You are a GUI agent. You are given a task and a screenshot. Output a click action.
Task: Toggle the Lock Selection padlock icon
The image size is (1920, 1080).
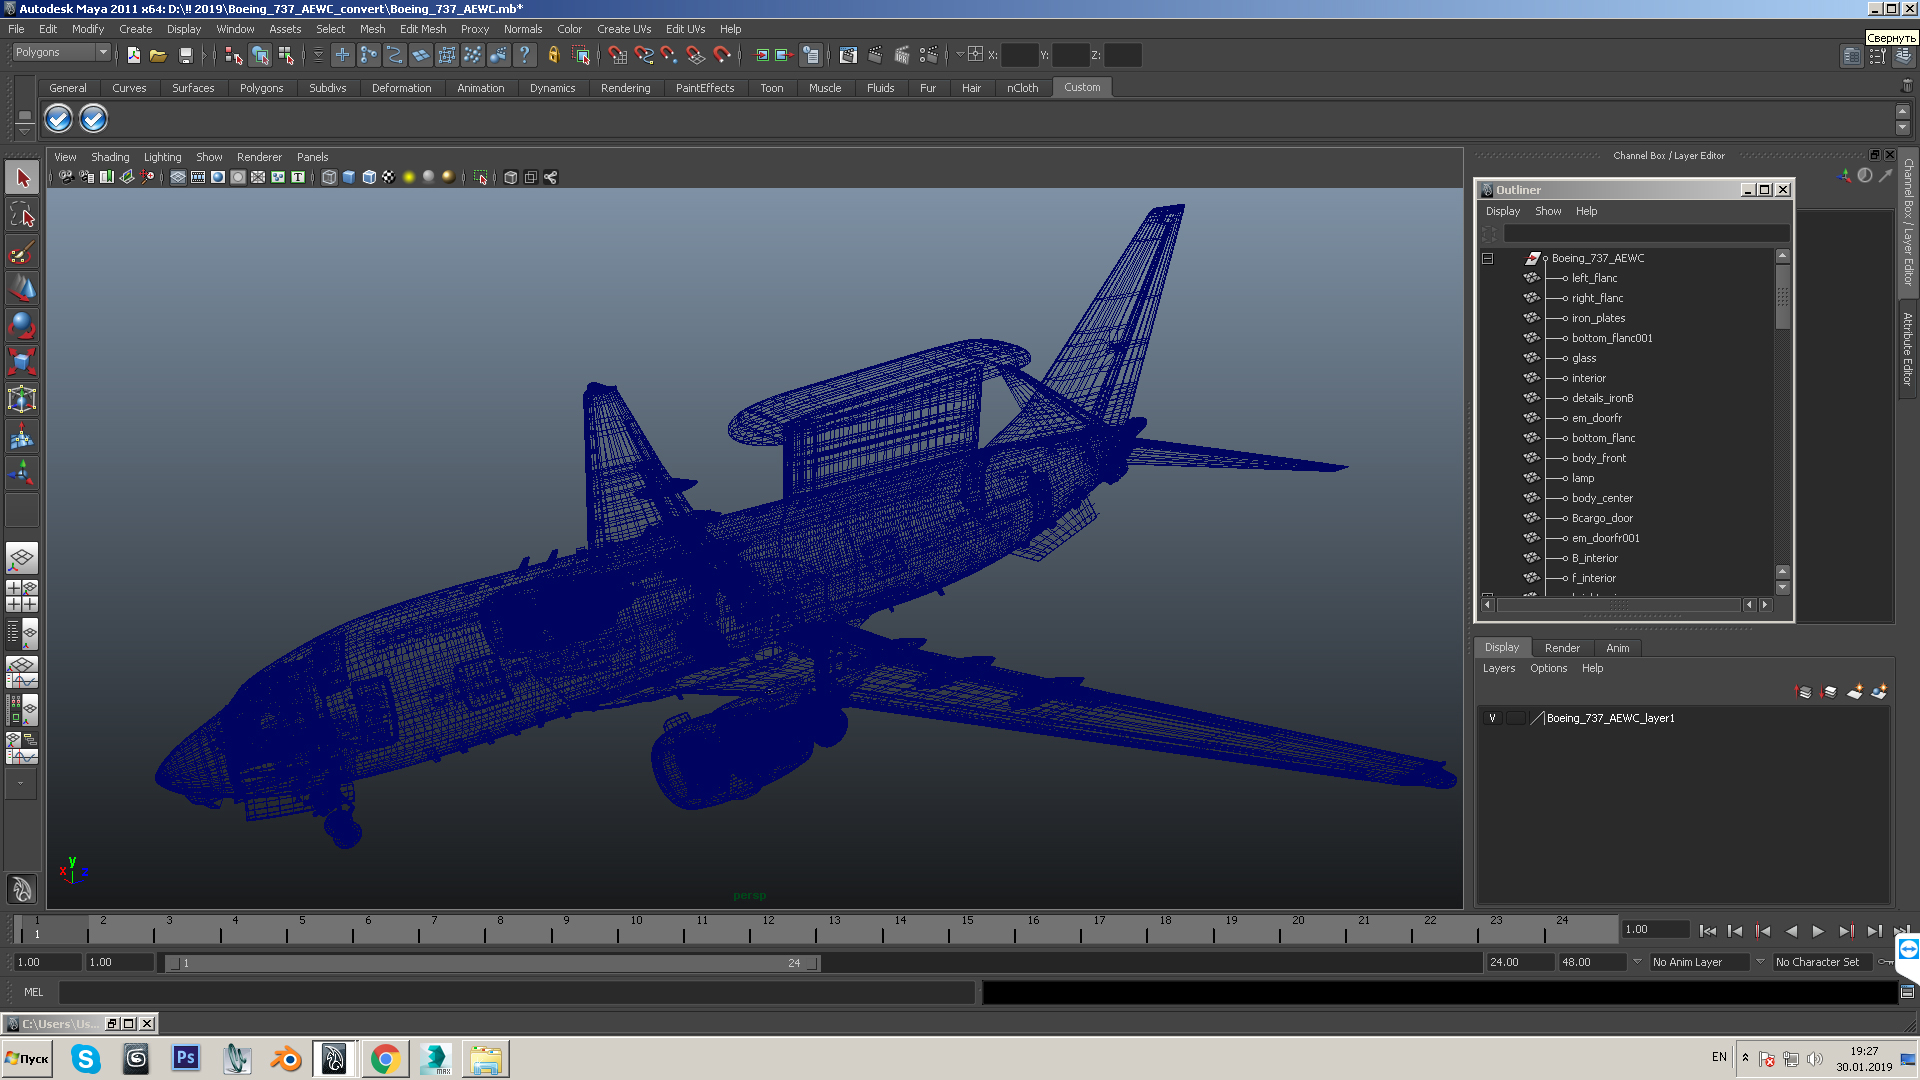(555, 55)
